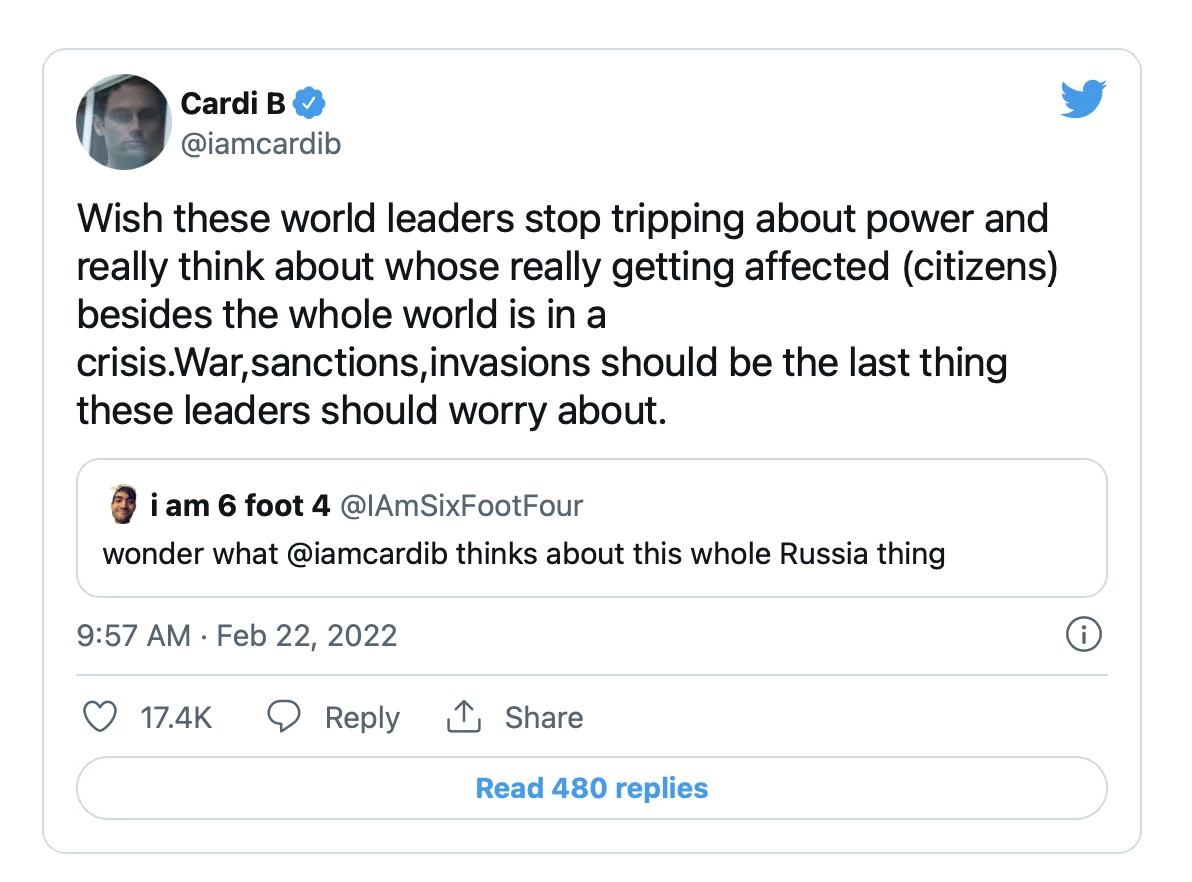Open the Cardi B display name
This screenshot has height=882, width=1192.
point(233,103)
